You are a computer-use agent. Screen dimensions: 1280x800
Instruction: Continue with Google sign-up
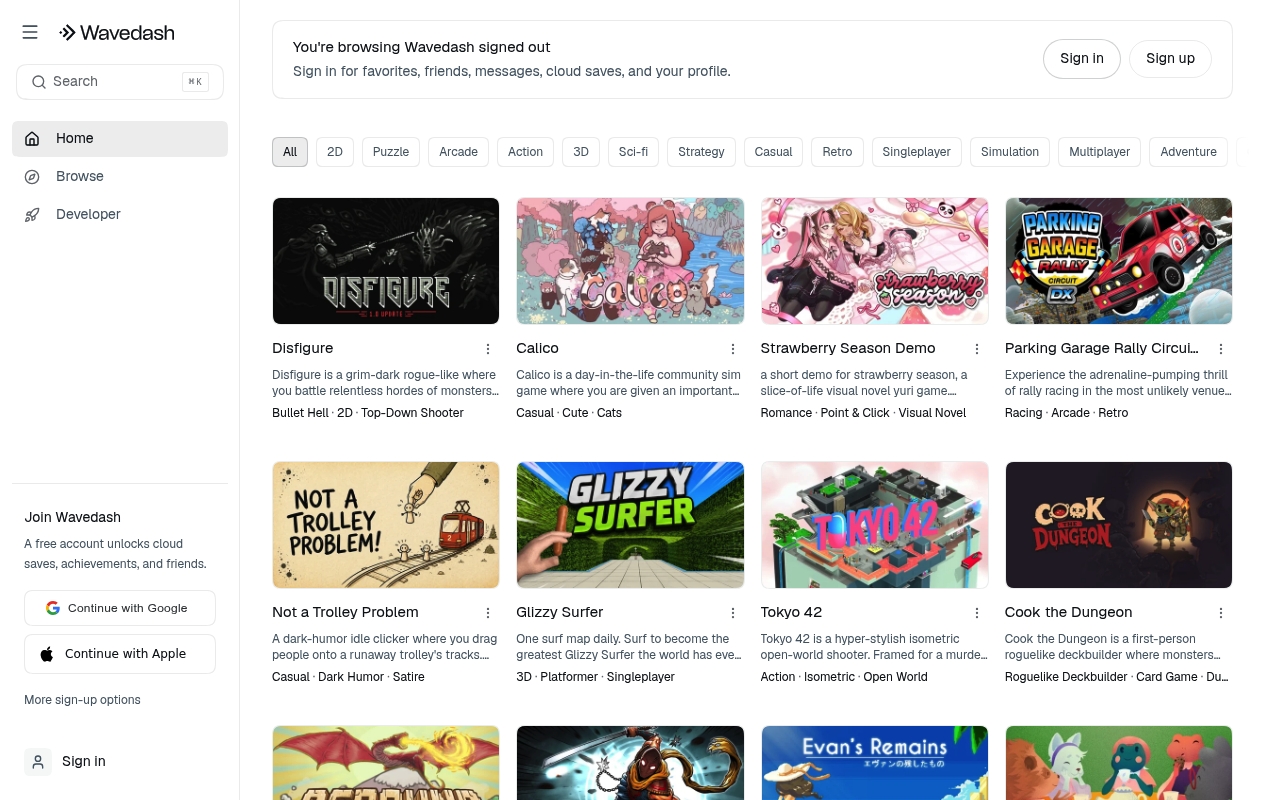click(120, 608)
